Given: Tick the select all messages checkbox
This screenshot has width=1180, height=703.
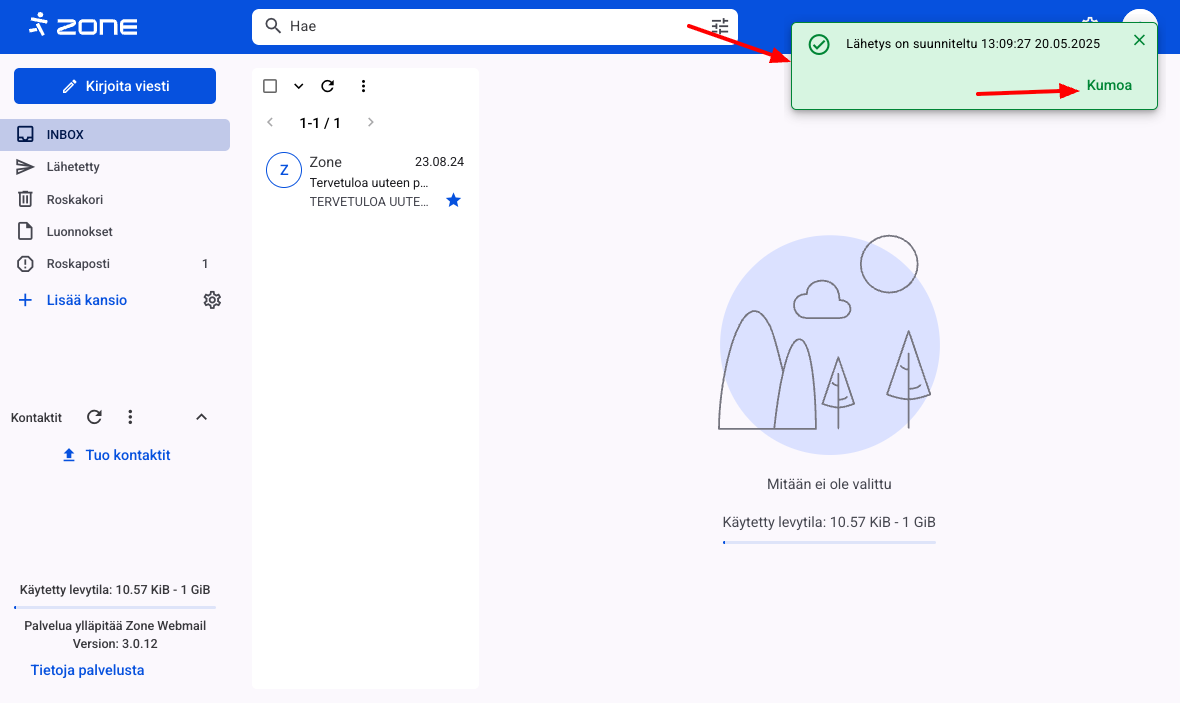Looking at the screenshot, I should pos(270,86).
